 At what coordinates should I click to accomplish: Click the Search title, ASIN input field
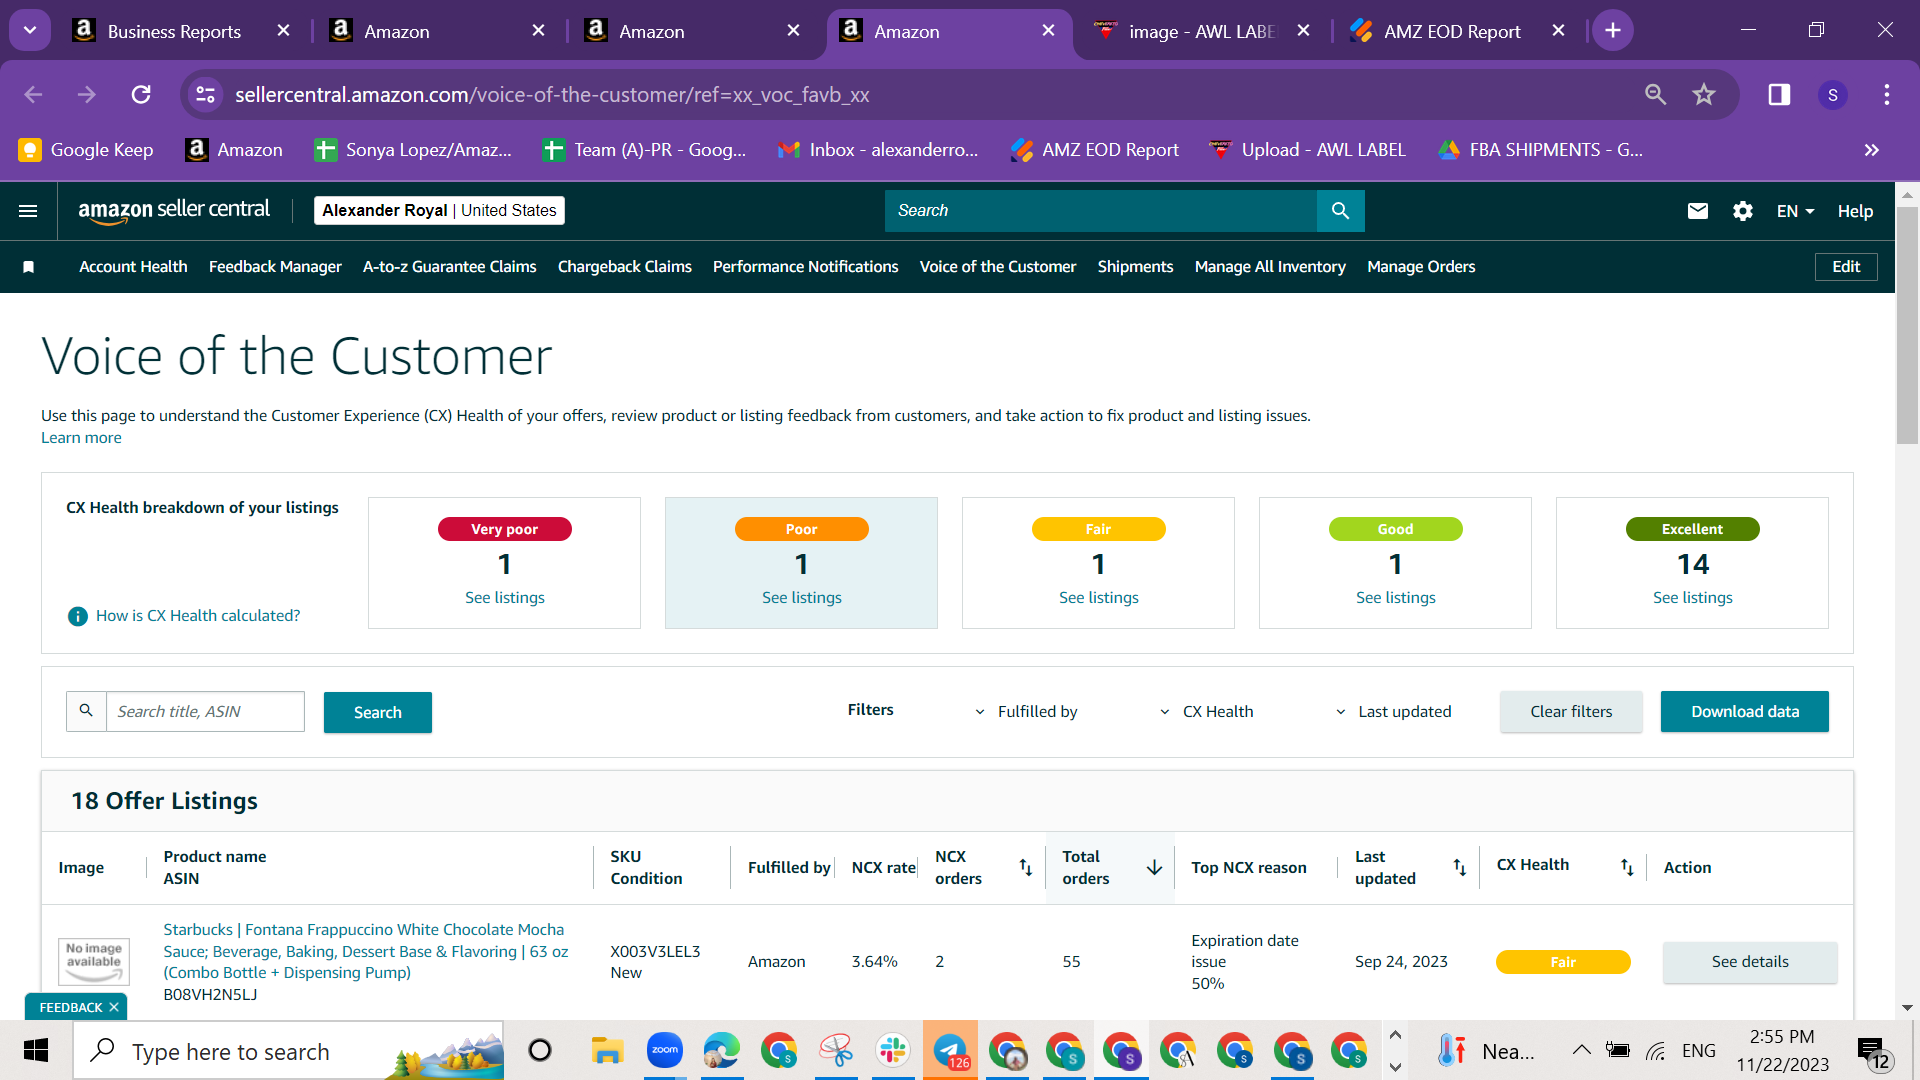point(205,712)
